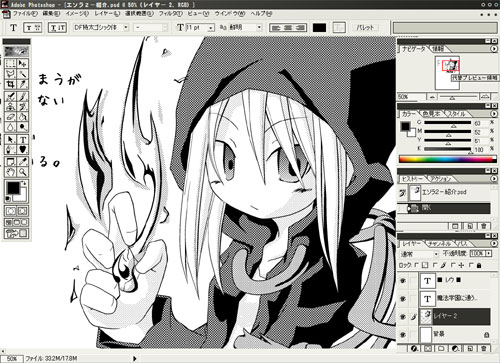Select the Hand tool
Screen dimensions: 500x363
pyautogui.click(x=11, y=172)
